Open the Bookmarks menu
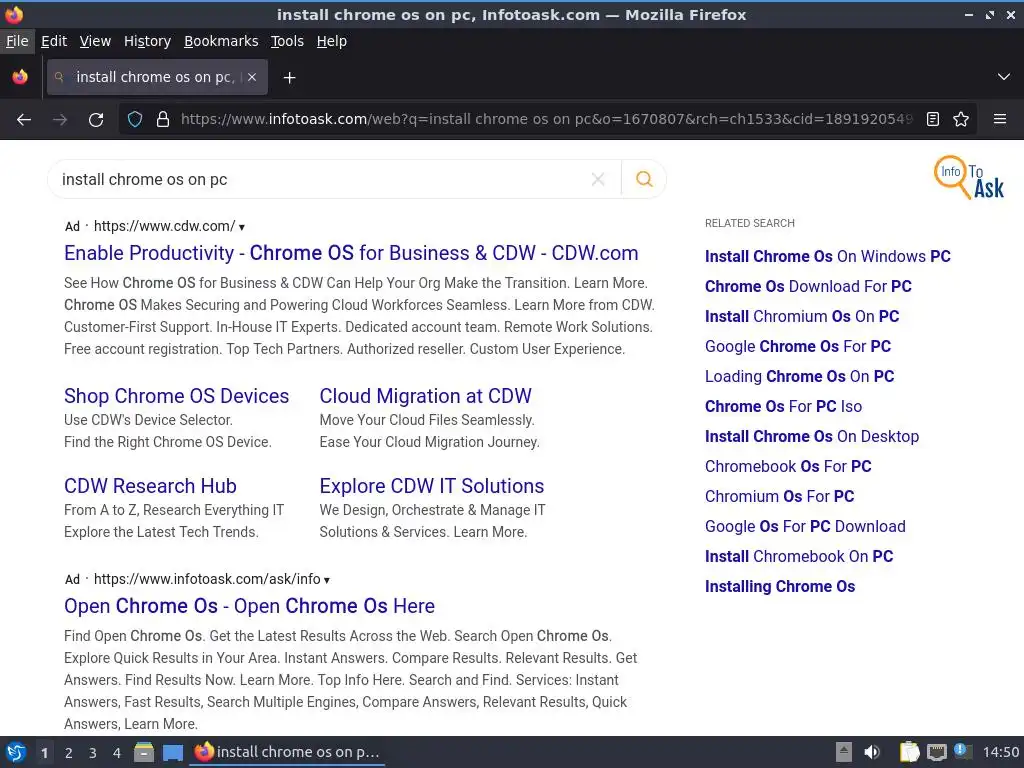 [221, 41]
